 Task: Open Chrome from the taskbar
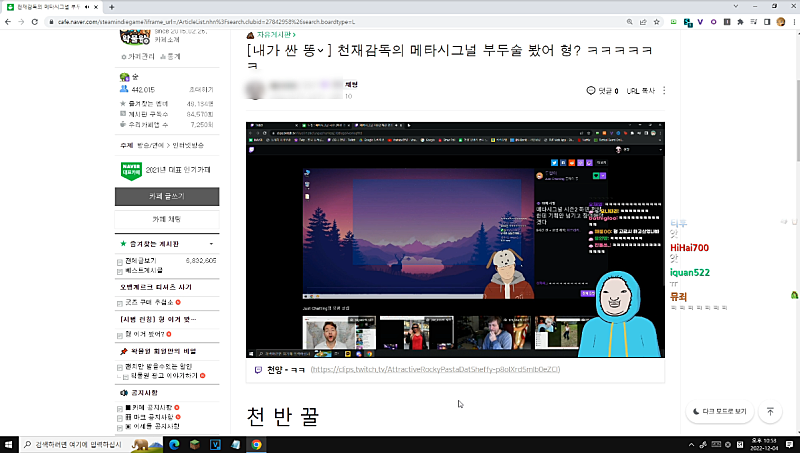pyautogui.click(x=257, y=444)
